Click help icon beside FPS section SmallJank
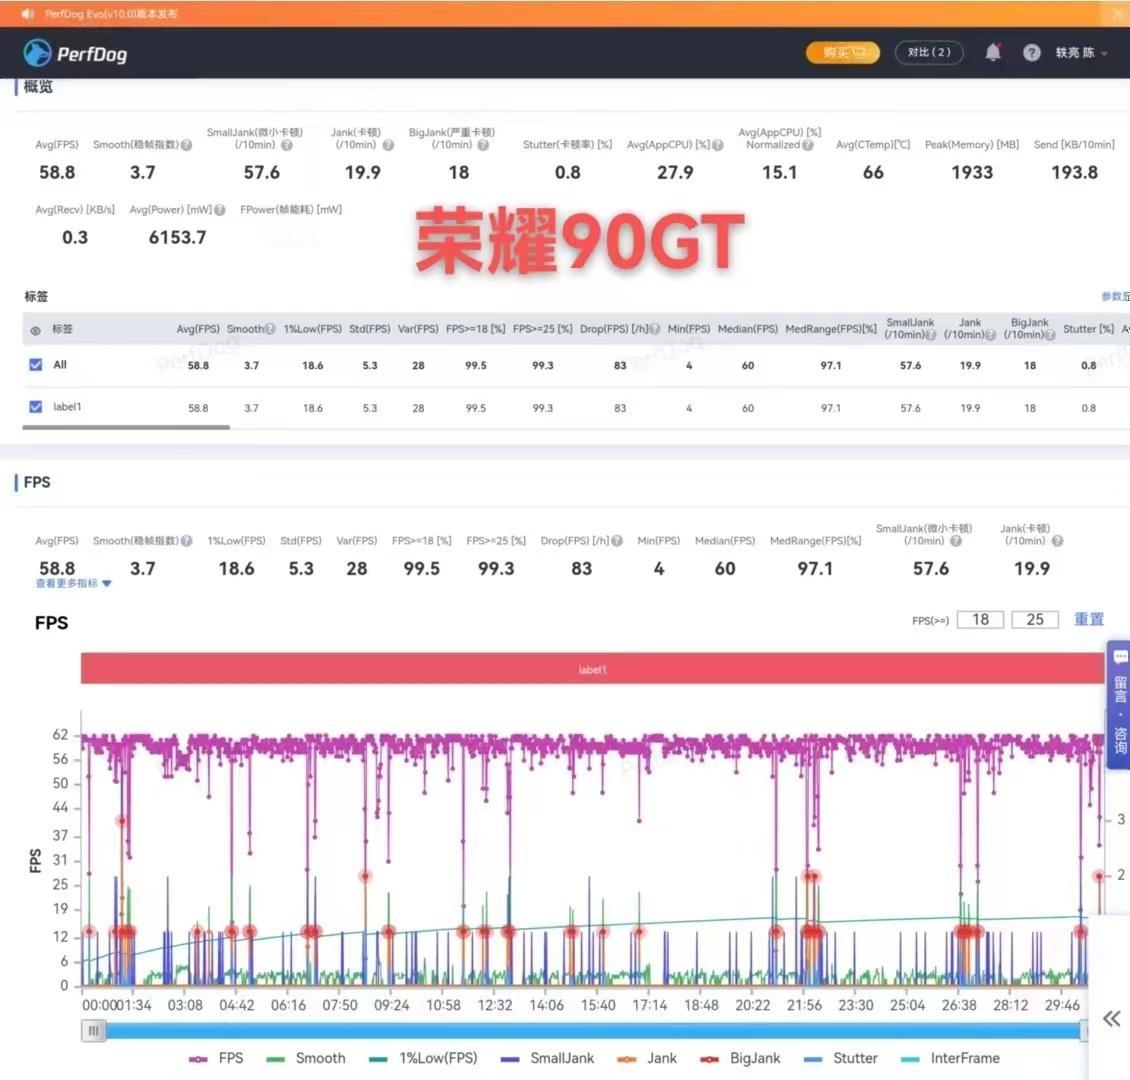This screenshot has width=1130, height=1080. pos(956,541)
